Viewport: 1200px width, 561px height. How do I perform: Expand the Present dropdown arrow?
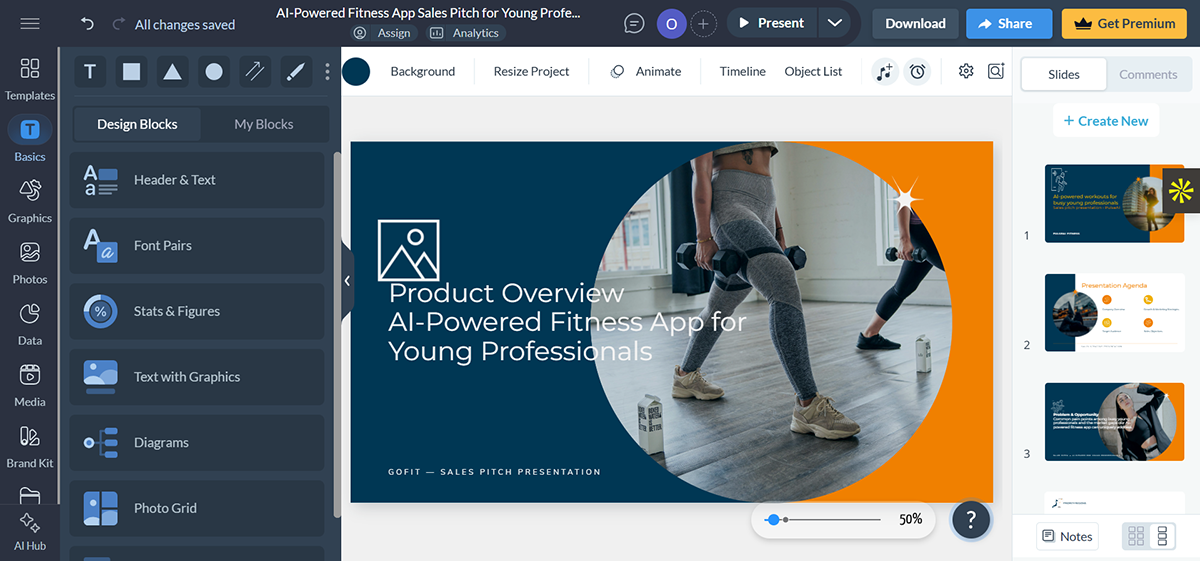tap(835, 24)
